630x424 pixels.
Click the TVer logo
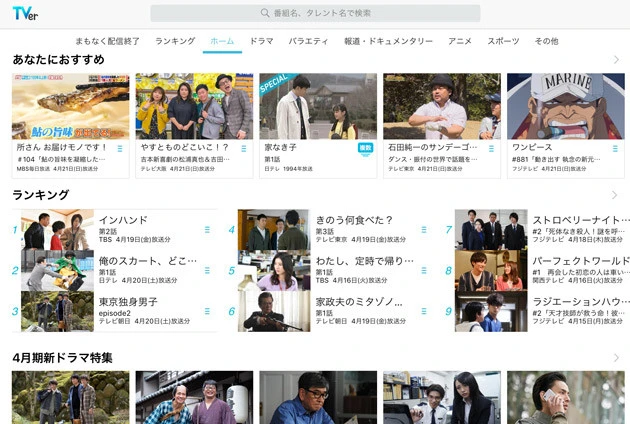coord(26,13)
